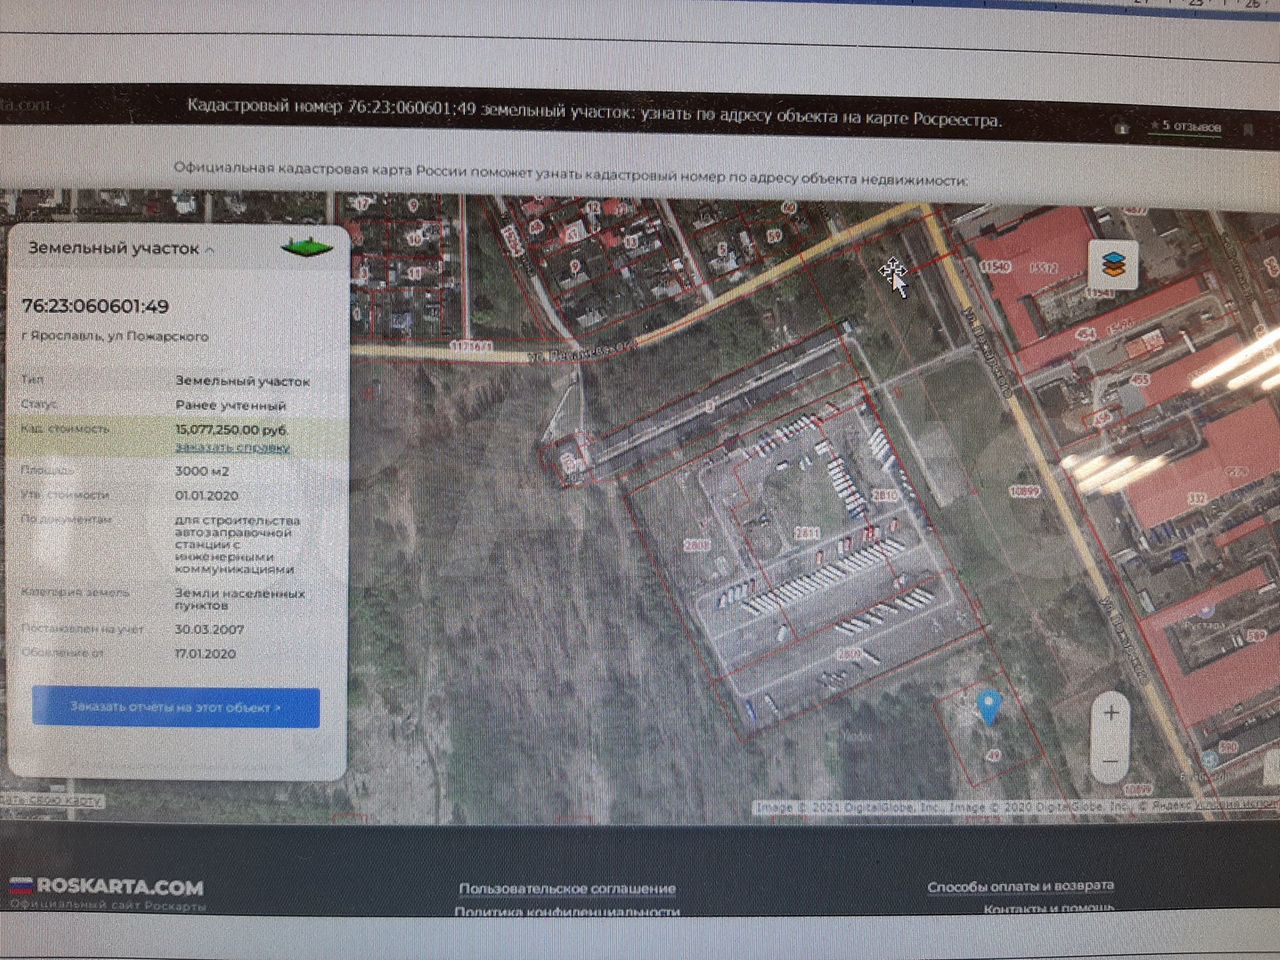
Task: Open Пользовательское соглашение link
Action: tap(567, 888)
